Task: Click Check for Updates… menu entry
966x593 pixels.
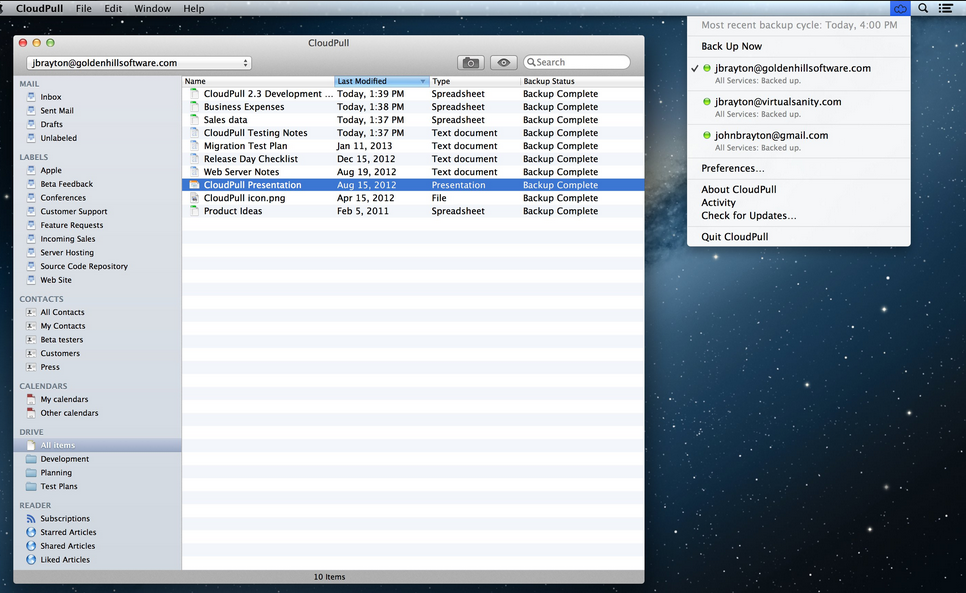Action: [748, 216]
